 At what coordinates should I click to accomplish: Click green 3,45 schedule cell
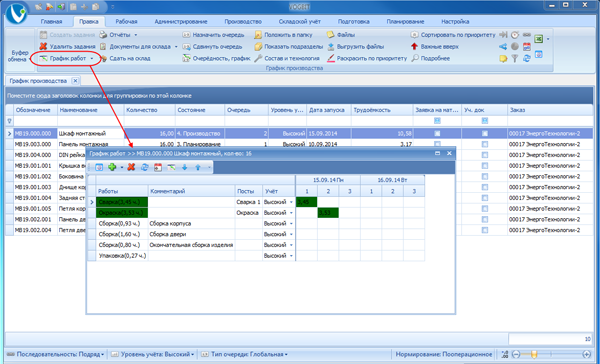tap(306, 202)
